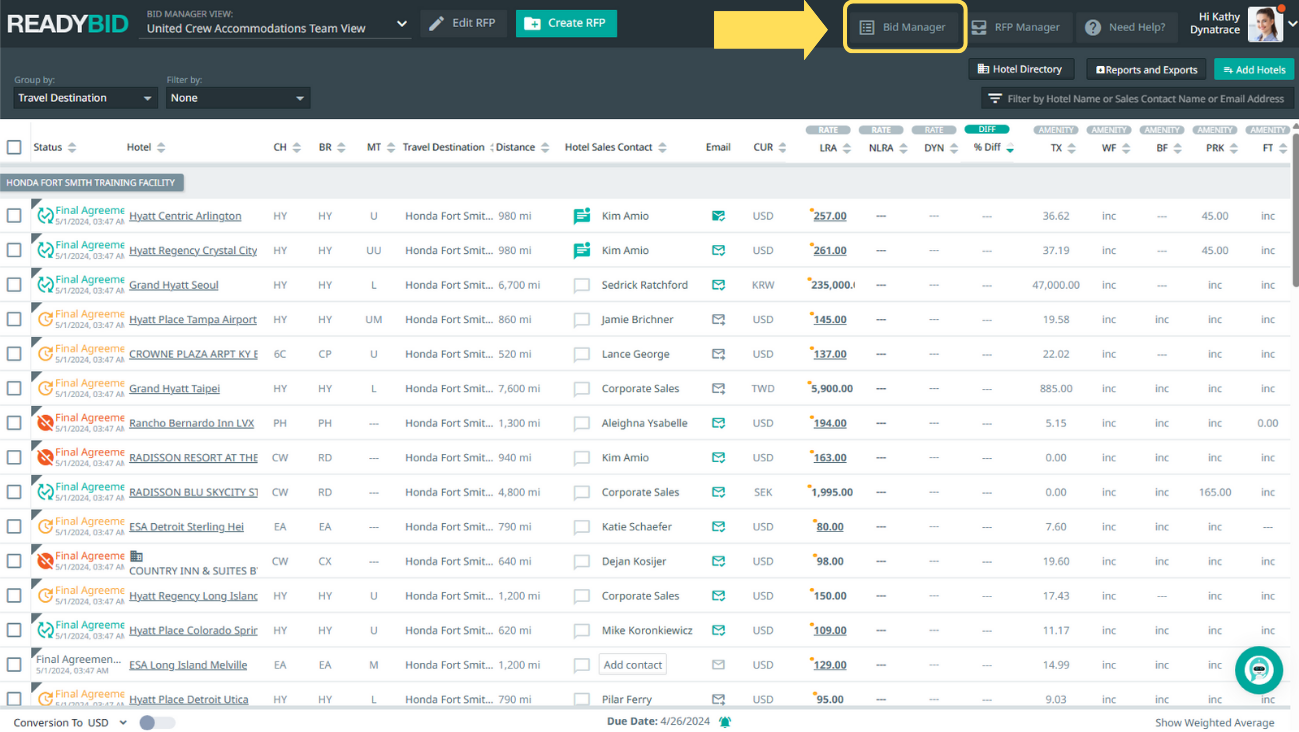This screenshot has width=1299, height=732.
Task: Open Reports and Exports
Action: (x=1147, y=70)
